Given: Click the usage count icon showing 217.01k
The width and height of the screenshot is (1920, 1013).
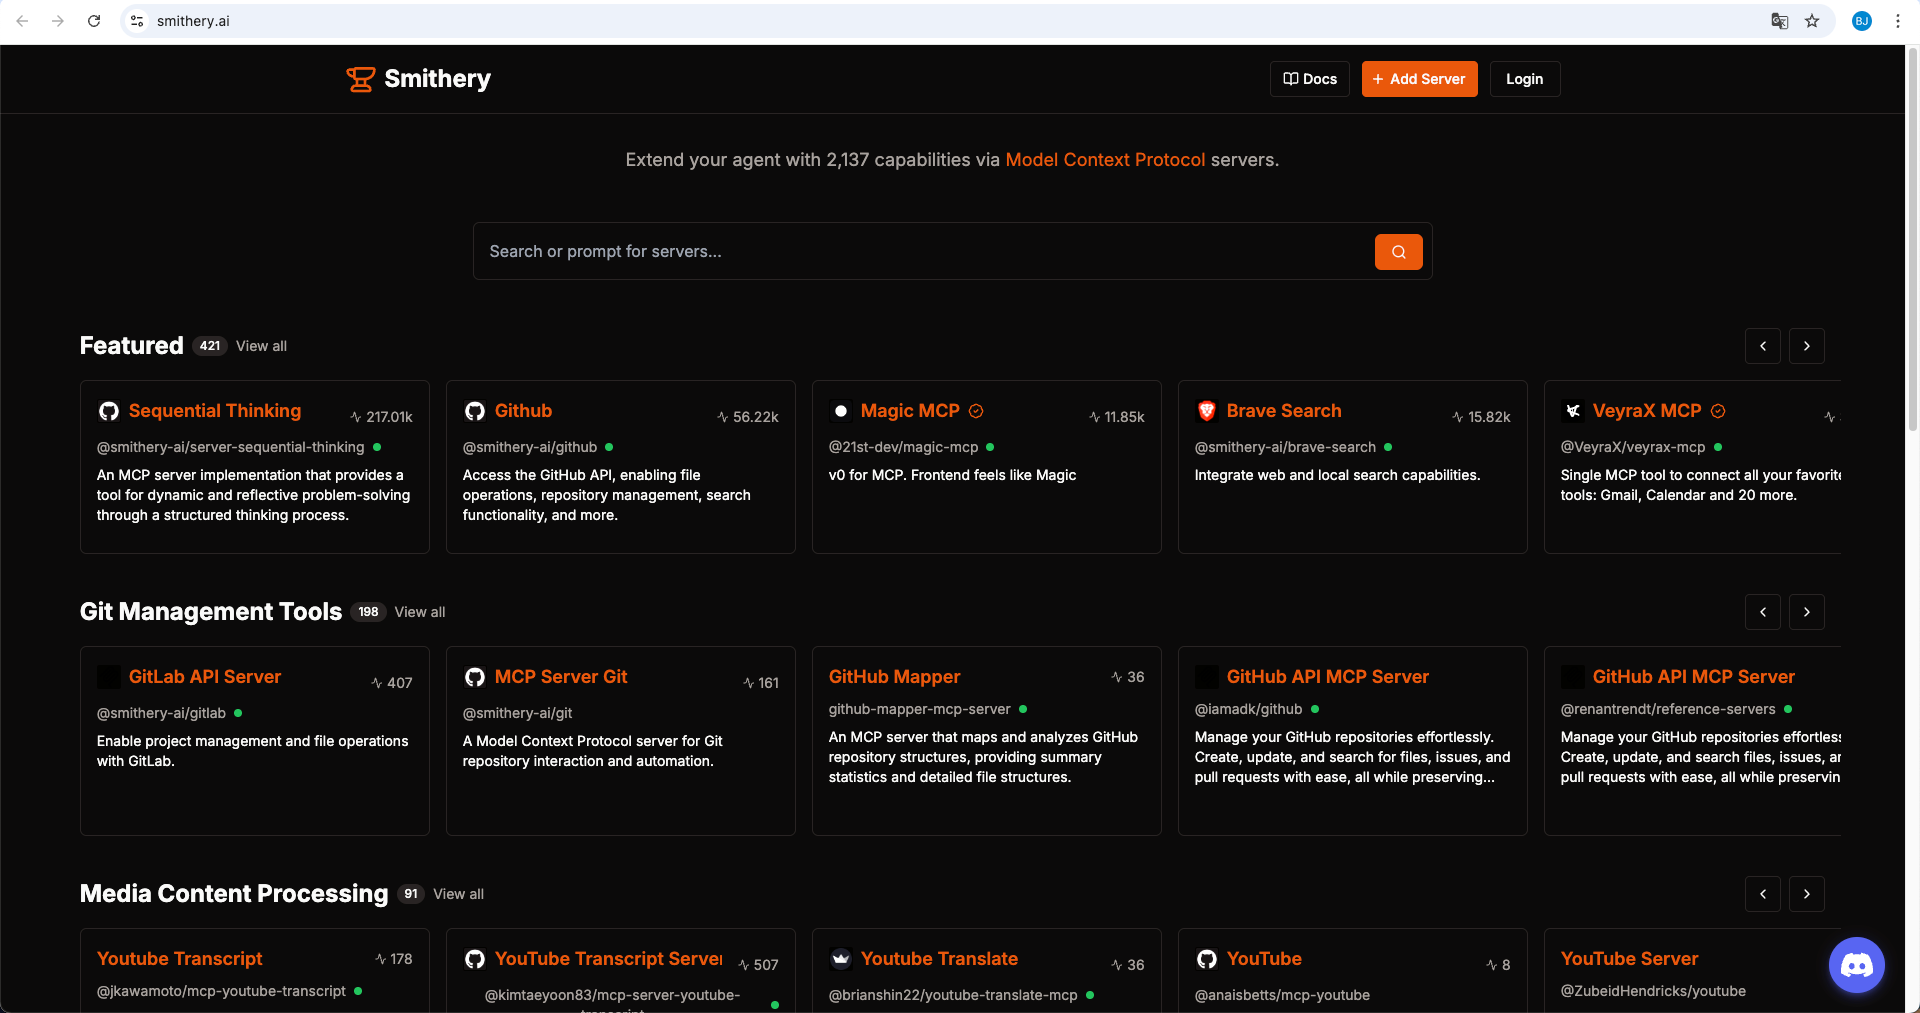Looking at the screenshot, I should point(356,417).
